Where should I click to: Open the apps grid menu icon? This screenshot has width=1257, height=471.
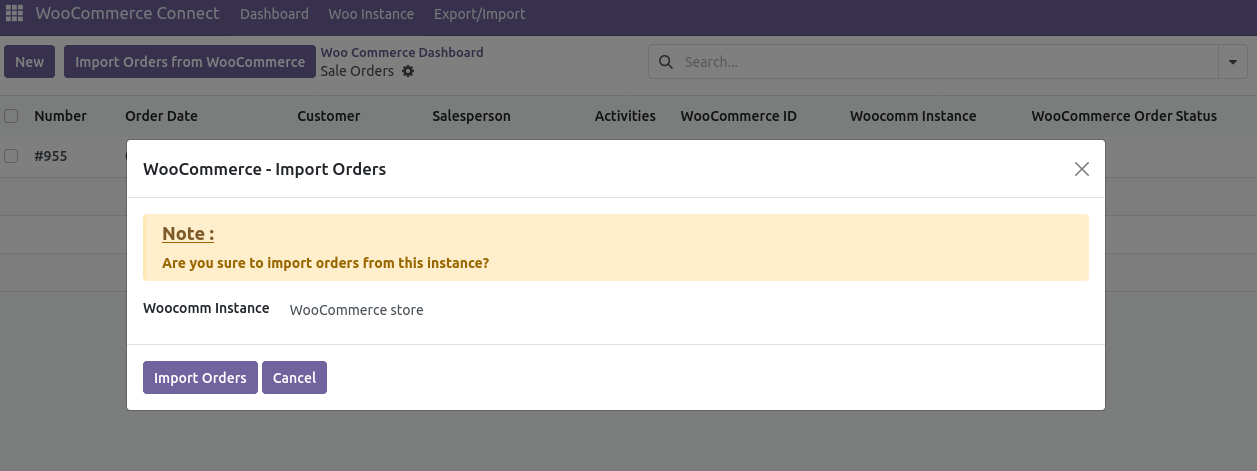tap(15, 14)
